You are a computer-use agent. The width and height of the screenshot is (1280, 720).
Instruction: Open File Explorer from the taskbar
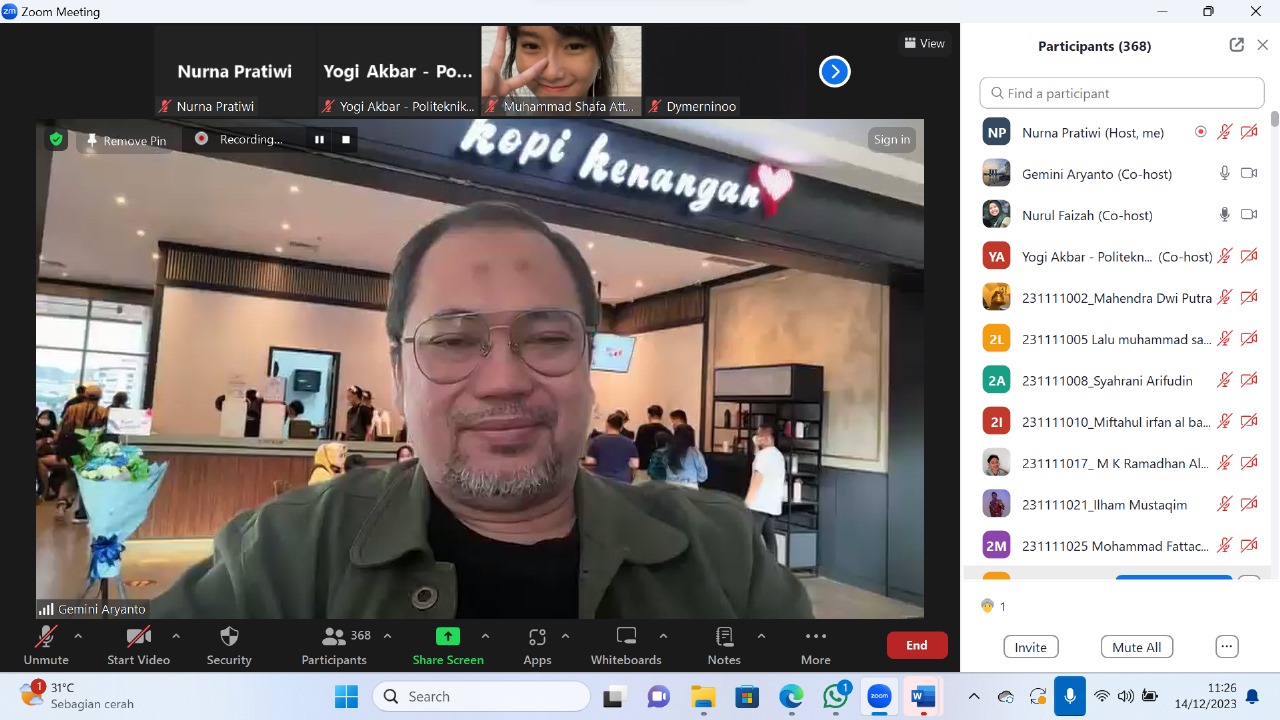703,696
